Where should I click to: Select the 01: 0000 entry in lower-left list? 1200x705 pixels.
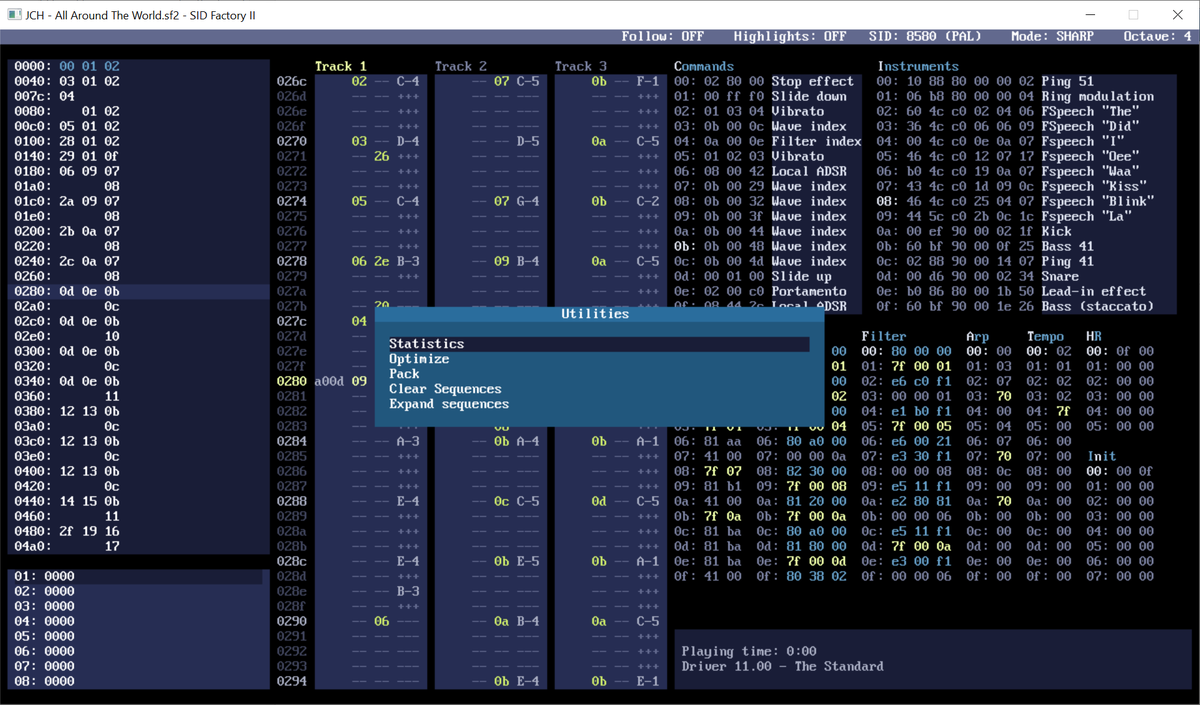tap(137, 576)
